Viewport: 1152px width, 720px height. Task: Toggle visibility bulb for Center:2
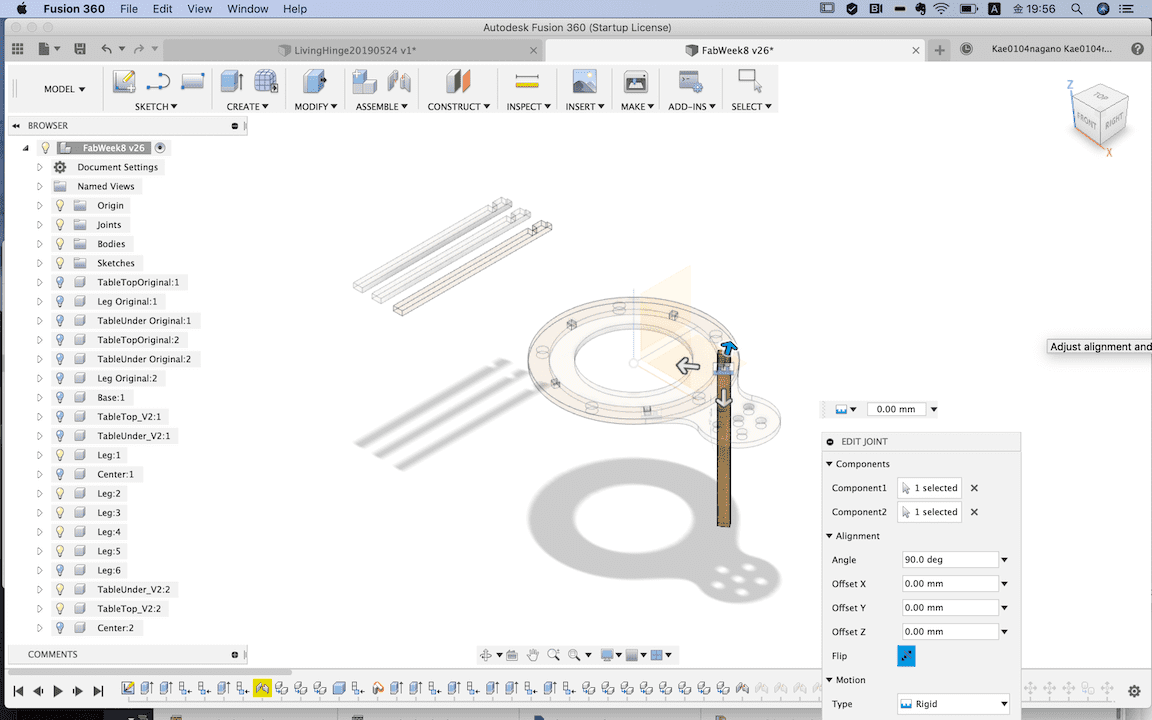coord(60,627)
